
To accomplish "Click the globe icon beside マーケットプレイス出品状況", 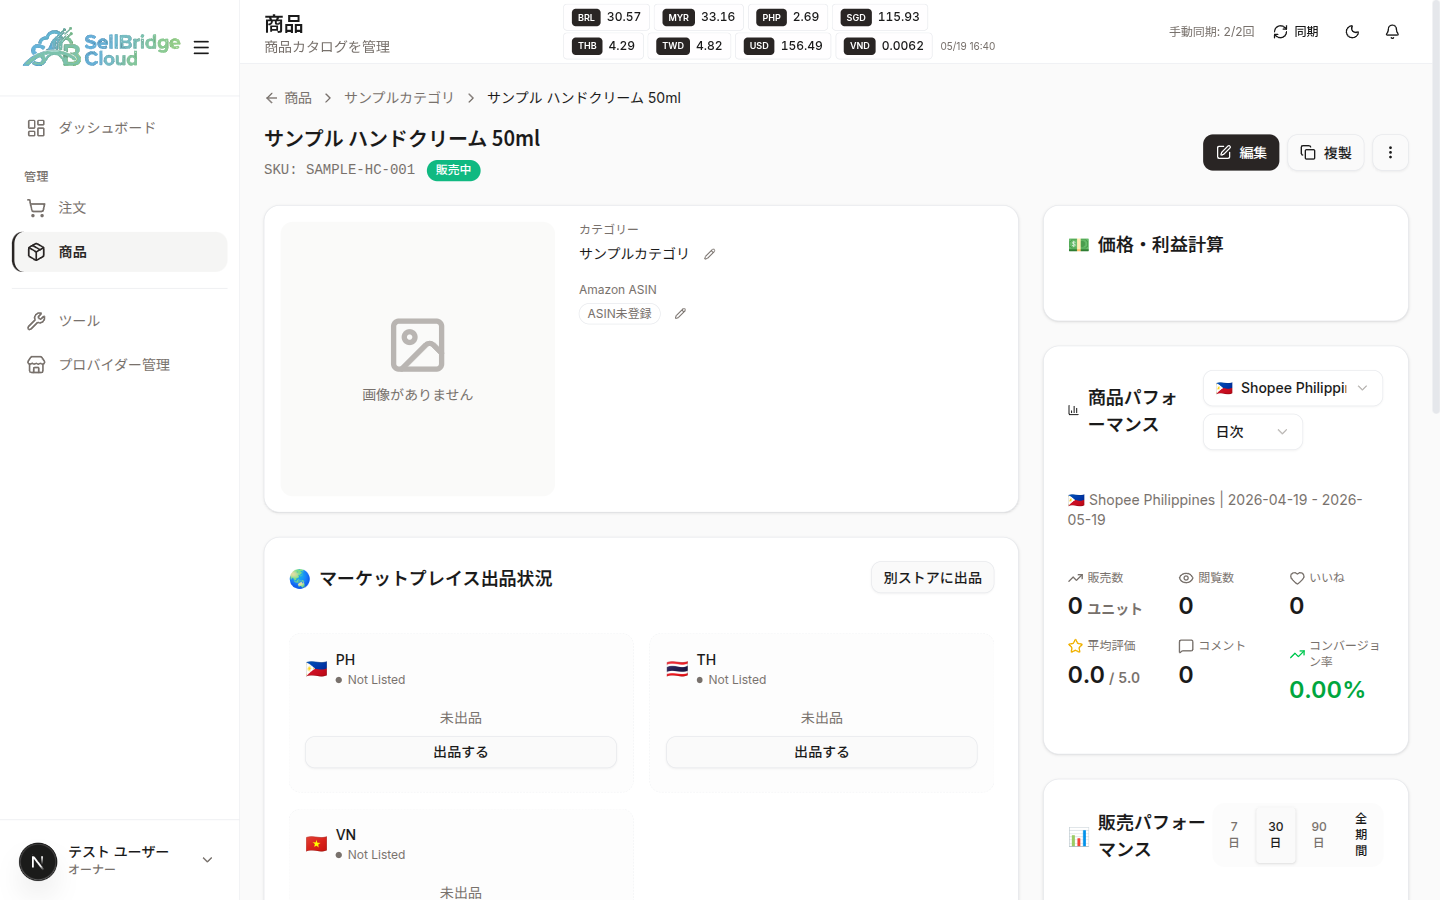I will tap(299, 579).
